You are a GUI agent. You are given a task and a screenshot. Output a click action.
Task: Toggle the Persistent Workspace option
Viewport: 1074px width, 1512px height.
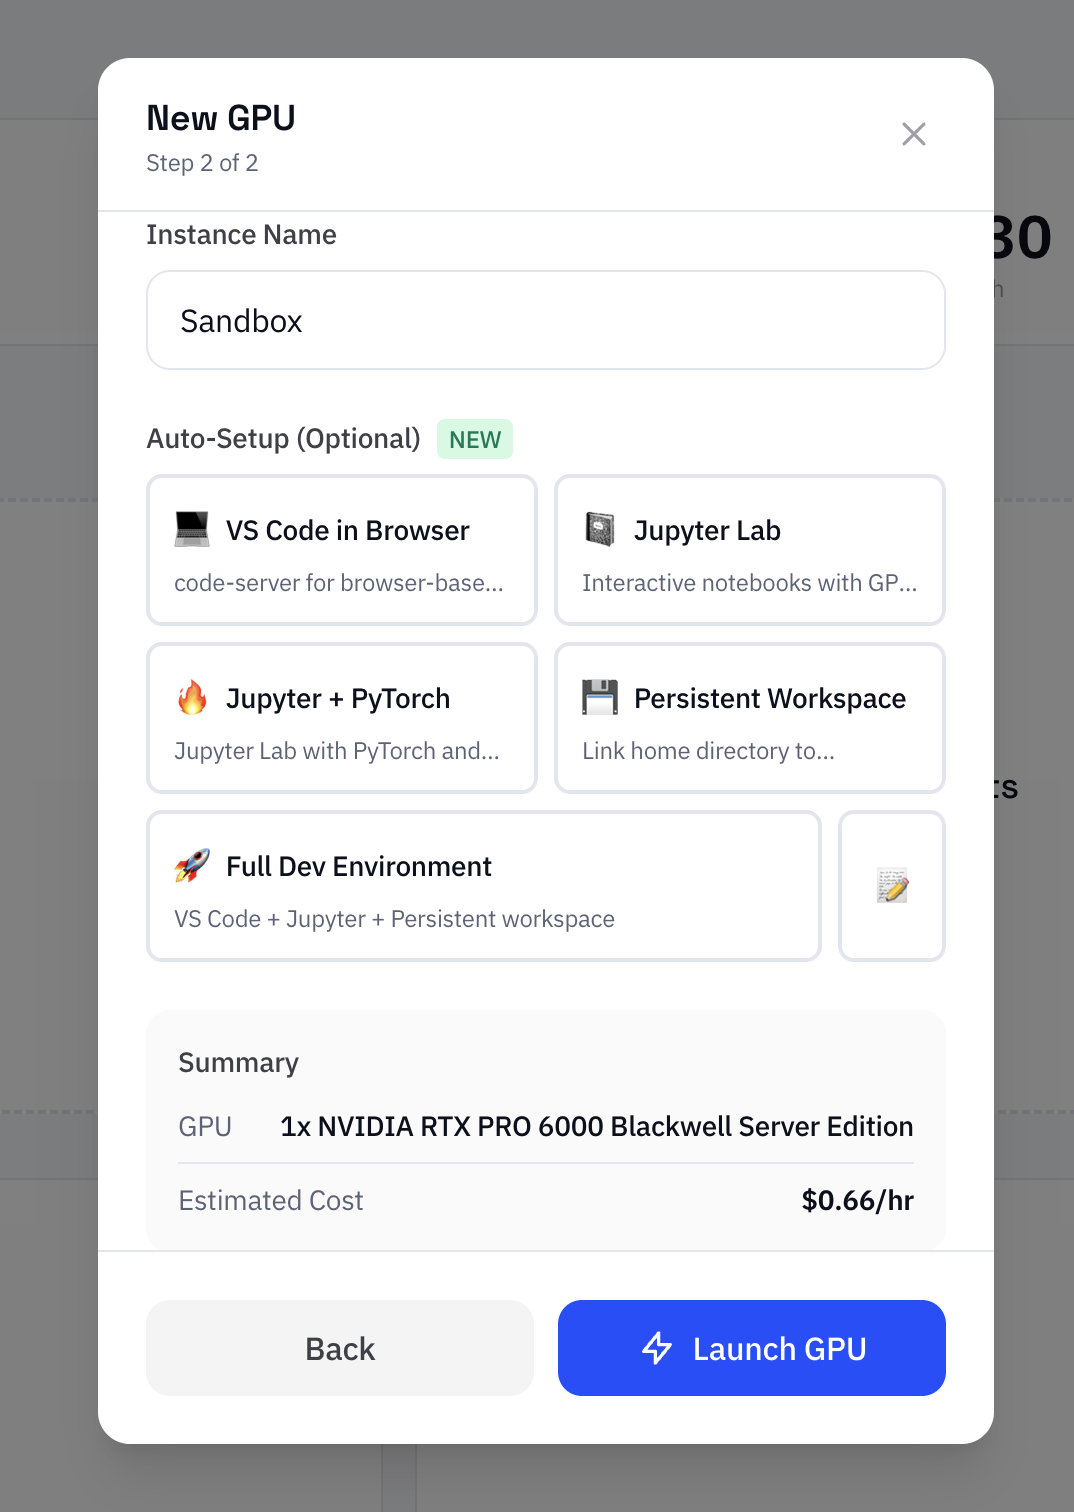(x=750, y=718)
